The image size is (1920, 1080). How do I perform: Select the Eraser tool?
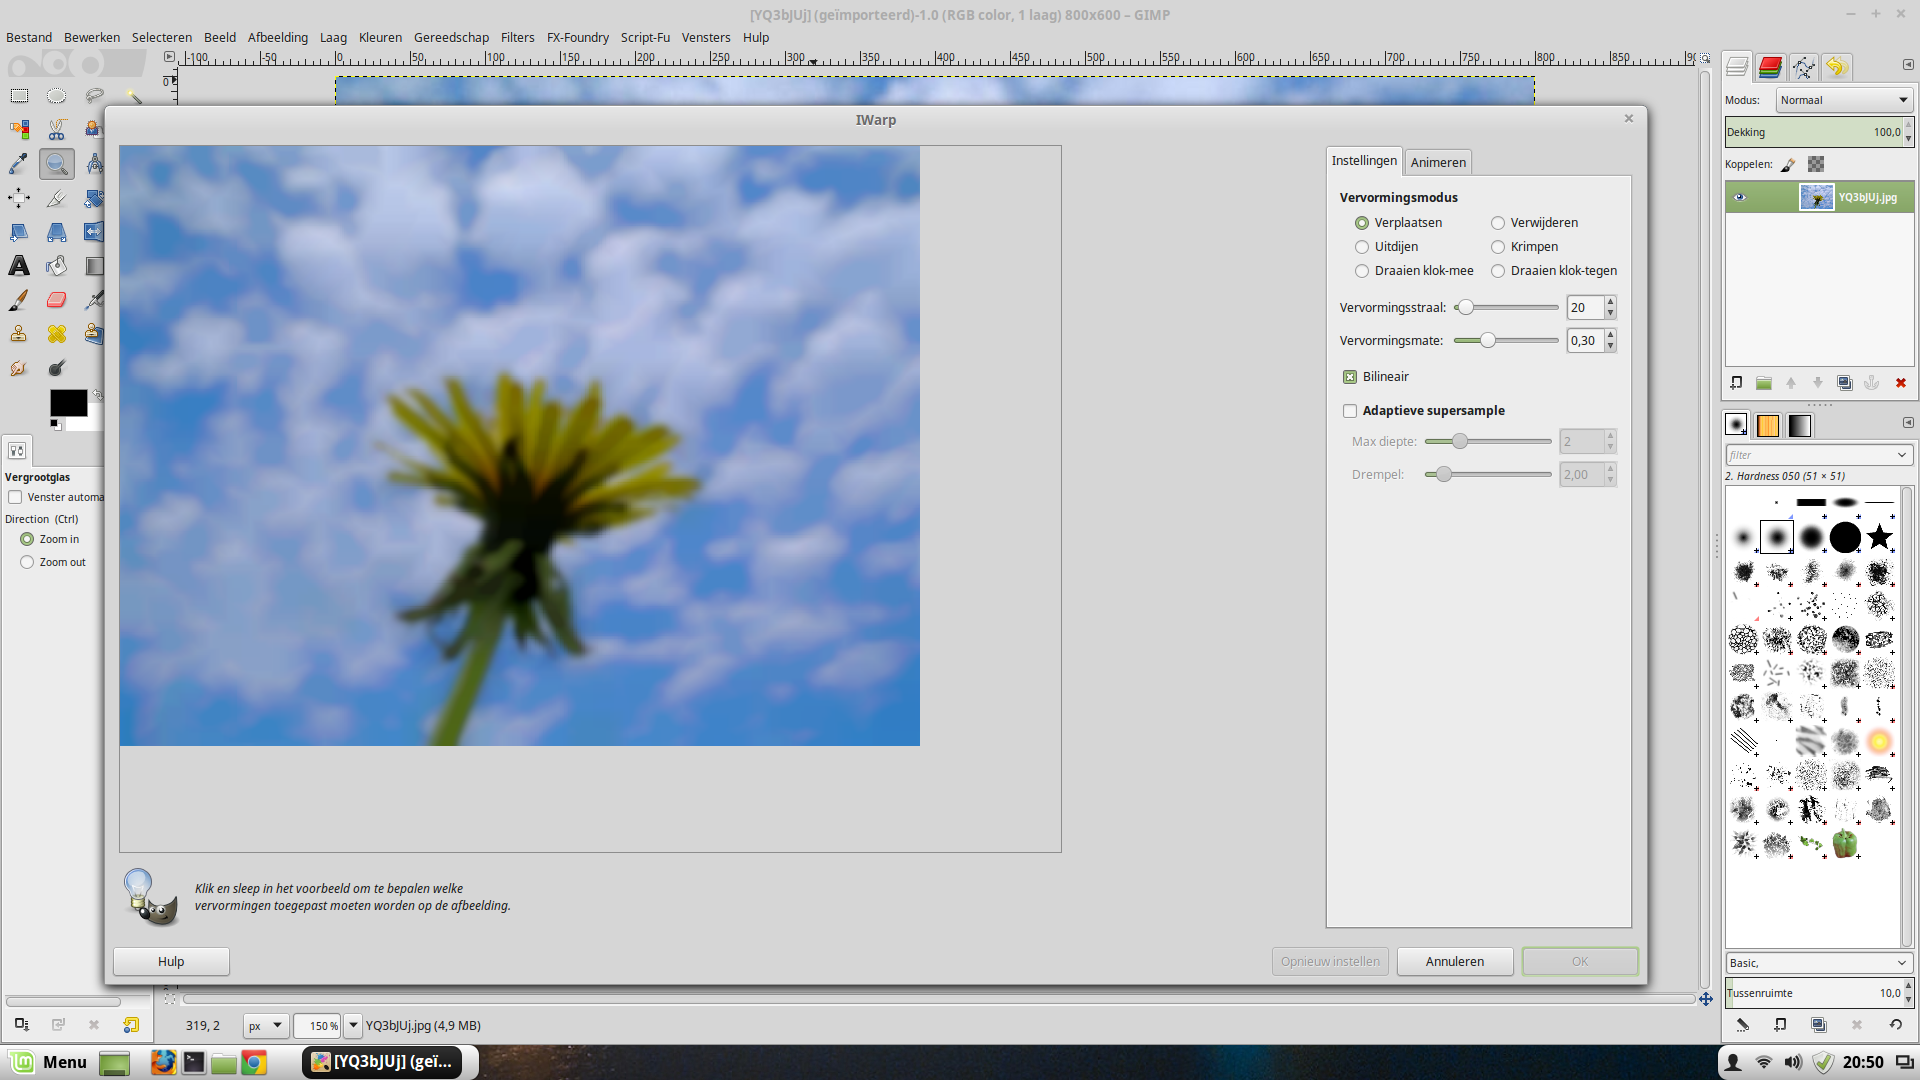[x=57, y=300]
